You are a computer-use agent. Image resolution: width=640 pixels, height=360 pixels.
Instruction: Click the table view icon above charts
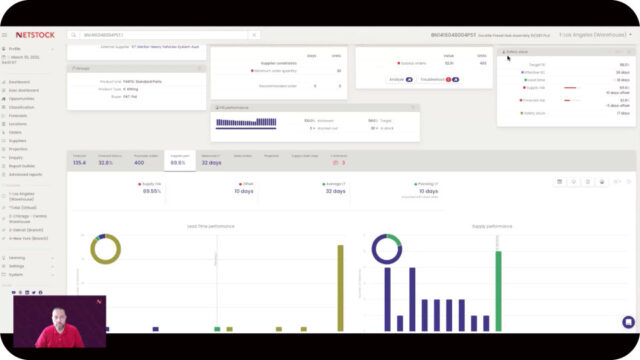click(x=560, y=182)
